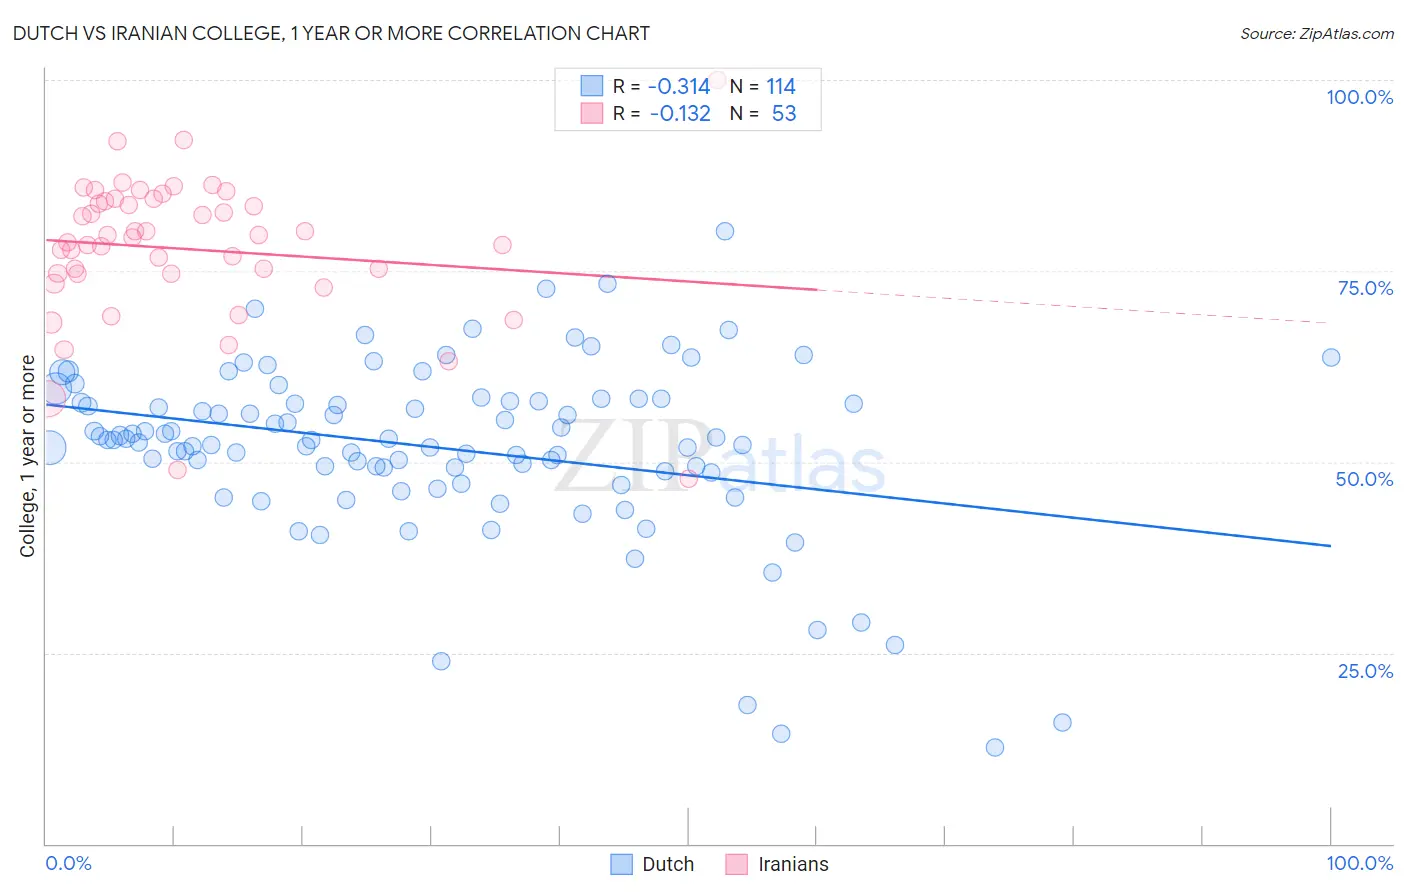Click the pink swatch beside R = -0.132

592,113
